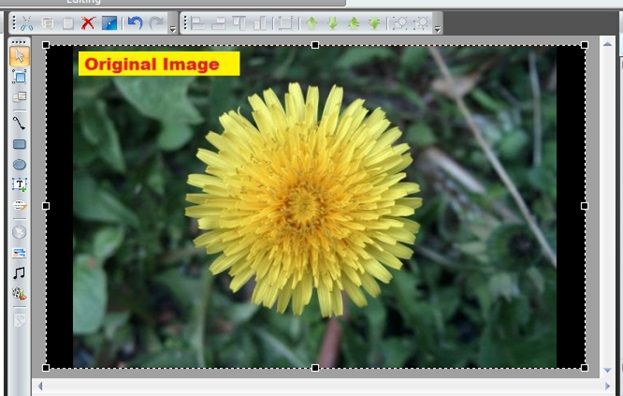This screenshot has height=396, width=623.
Task: Click the horizontal scrollbar right arrow
Action: 607,386
